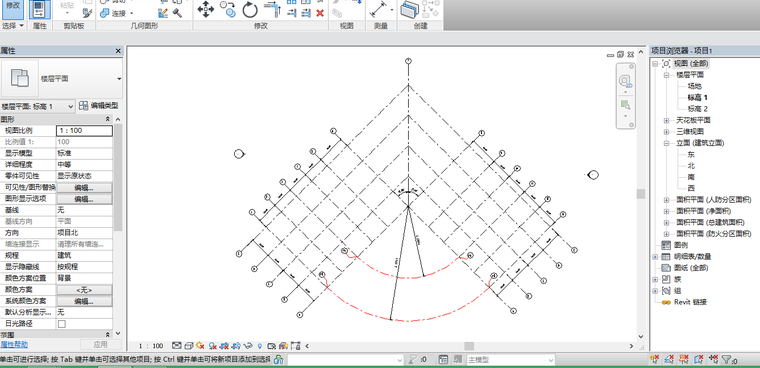Click the red Delete X tool
This screenshot has height=368, width=760.
click(320, 14)
